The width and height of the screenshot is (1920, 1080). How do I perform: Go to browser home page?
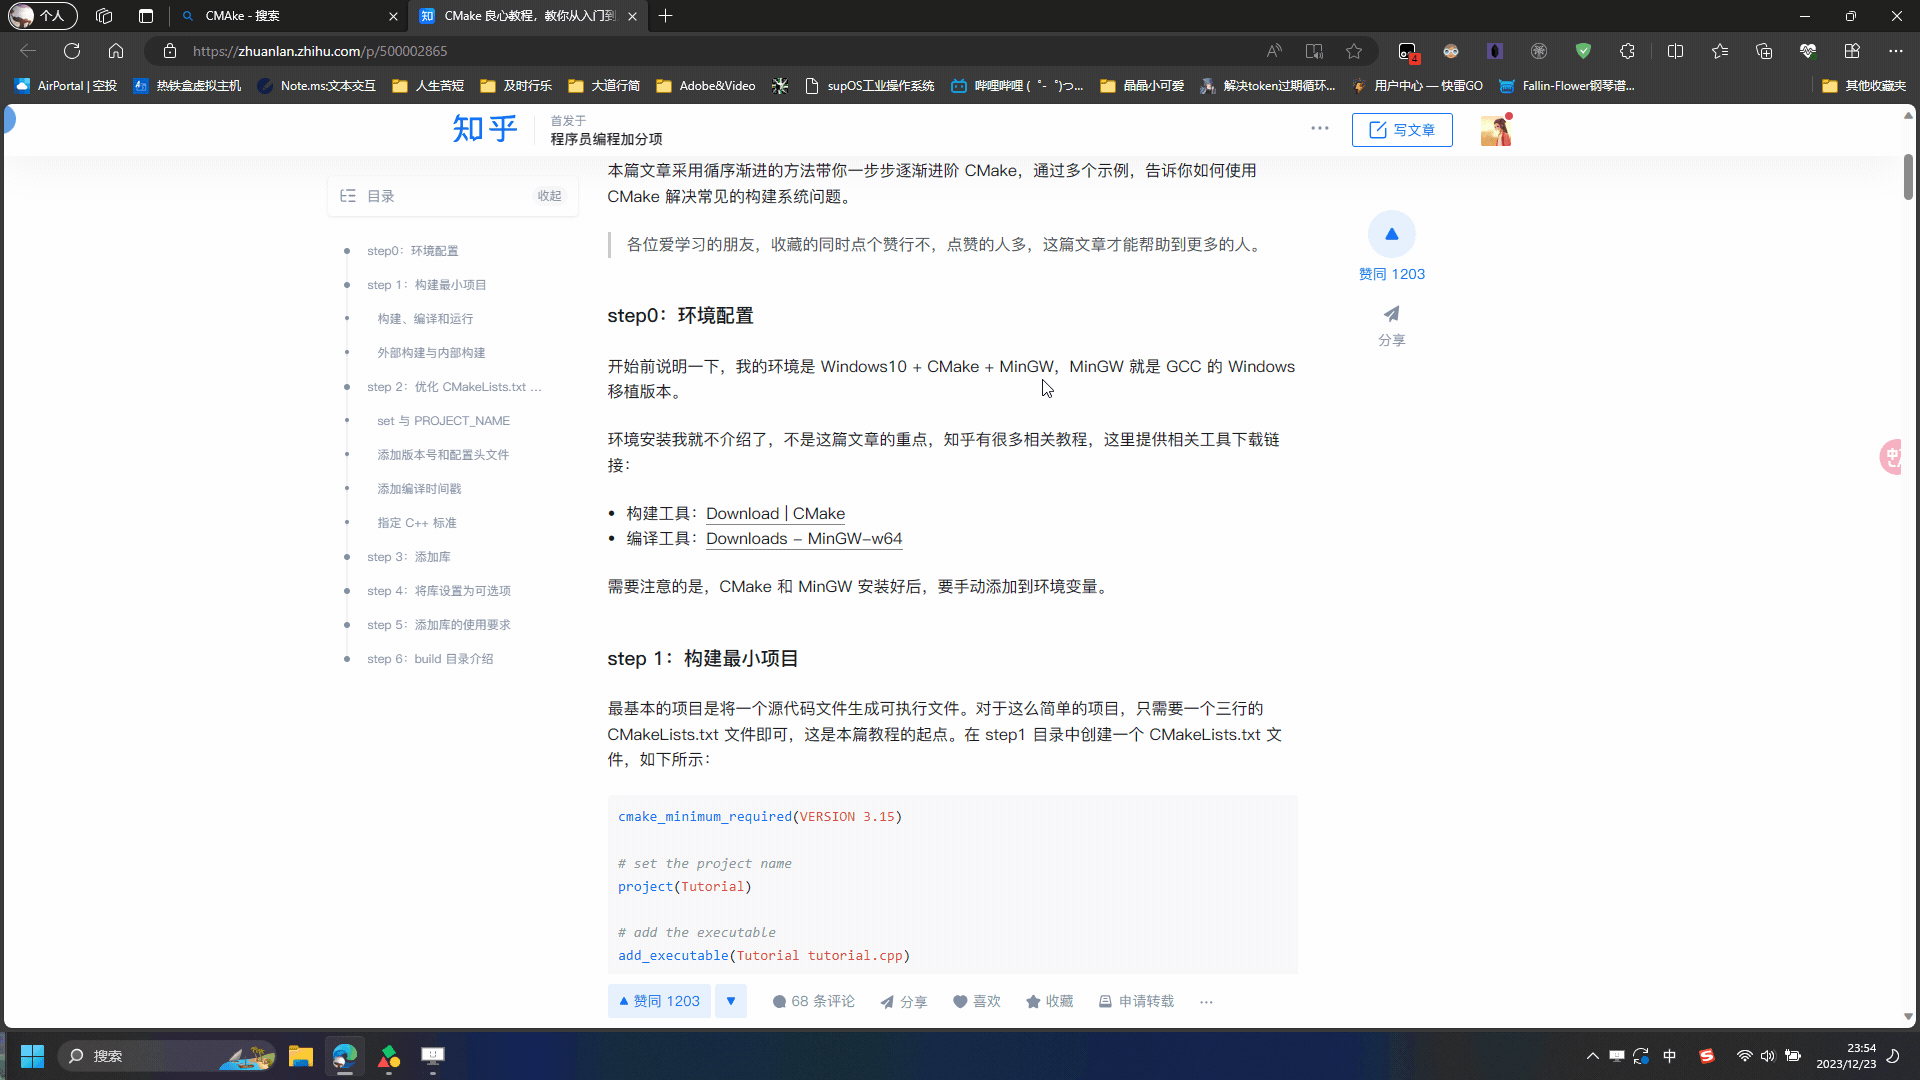pyautogui.click(x=116, y=51)
